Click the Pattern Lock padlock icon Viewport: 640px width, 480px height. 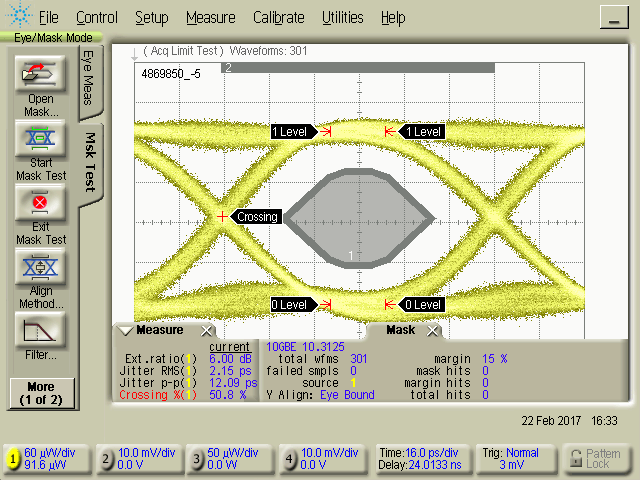(x=575, y=457)
